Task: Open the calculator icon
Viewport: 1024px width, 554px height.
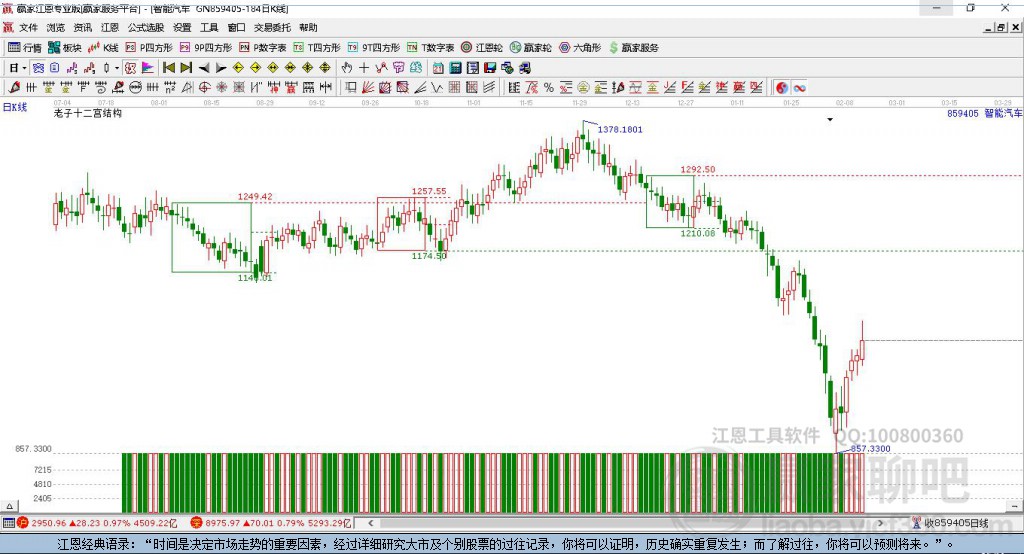Action: (x=456, y=68)
